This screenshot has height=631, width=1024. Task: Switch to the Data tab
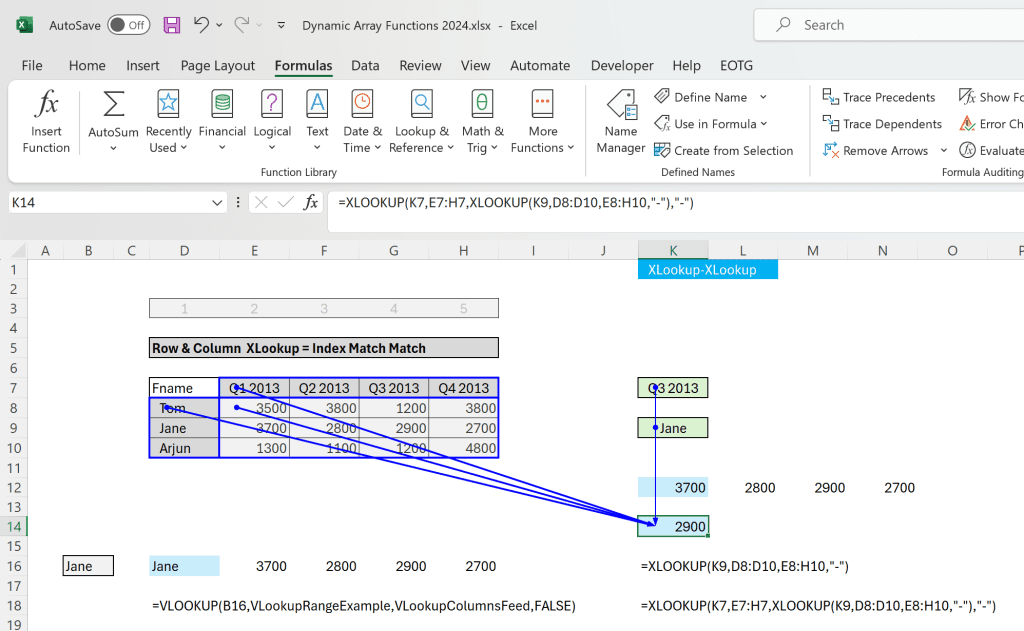[365, 66]
